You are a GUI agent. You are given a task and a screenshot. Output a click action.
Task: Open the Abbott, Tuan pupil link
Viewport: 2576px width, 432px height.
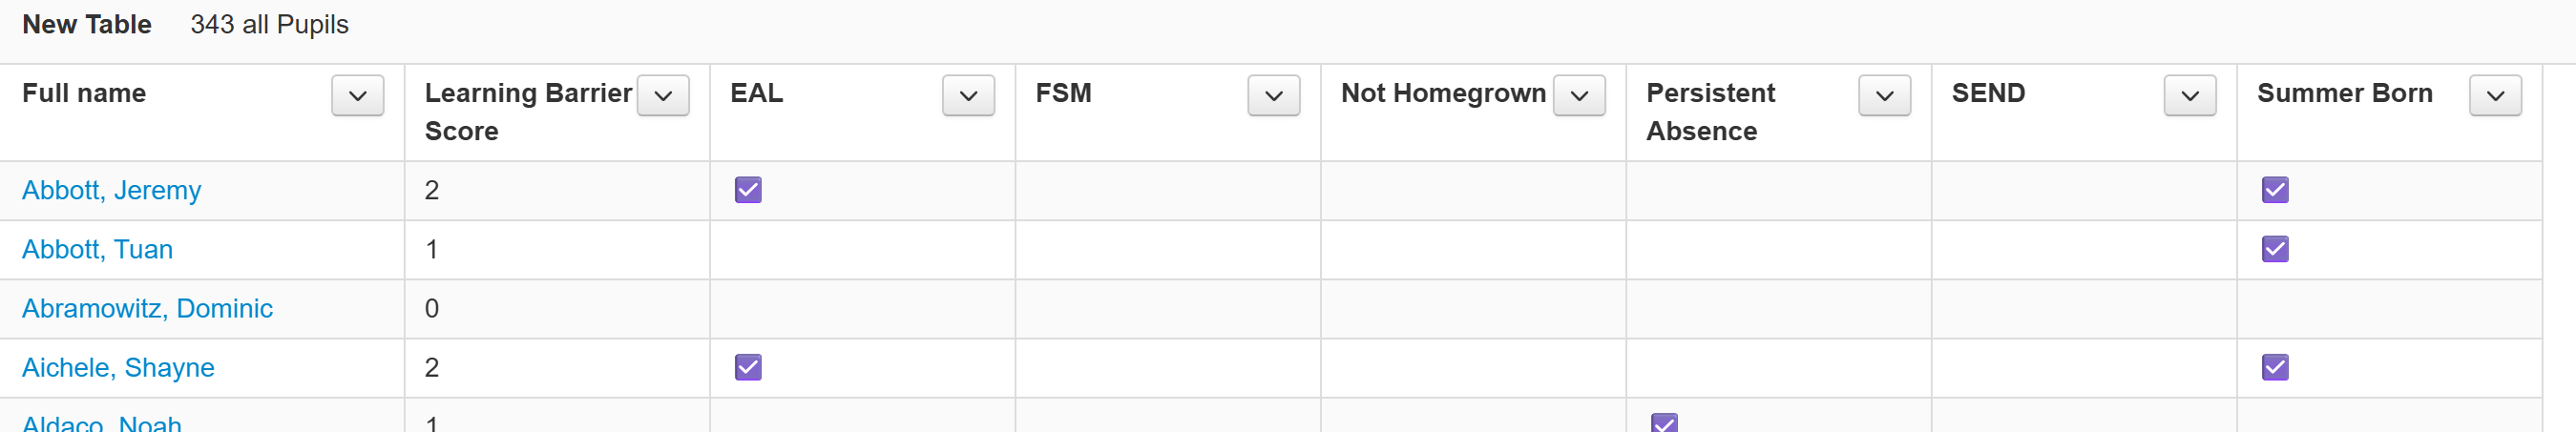pyautogui.click(x=97, y=249)
